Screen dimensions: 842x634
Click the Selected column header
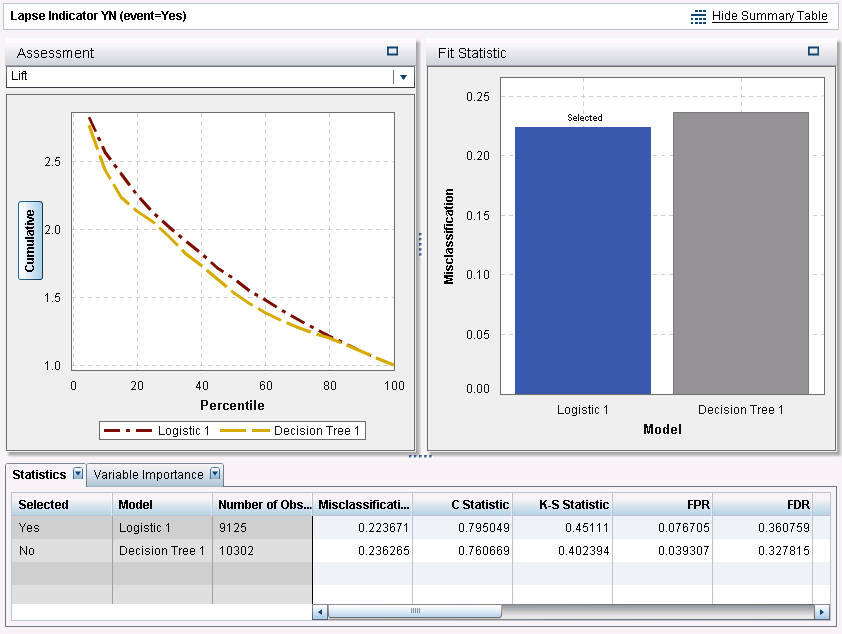pyautogui.click(x=62, y=505)
